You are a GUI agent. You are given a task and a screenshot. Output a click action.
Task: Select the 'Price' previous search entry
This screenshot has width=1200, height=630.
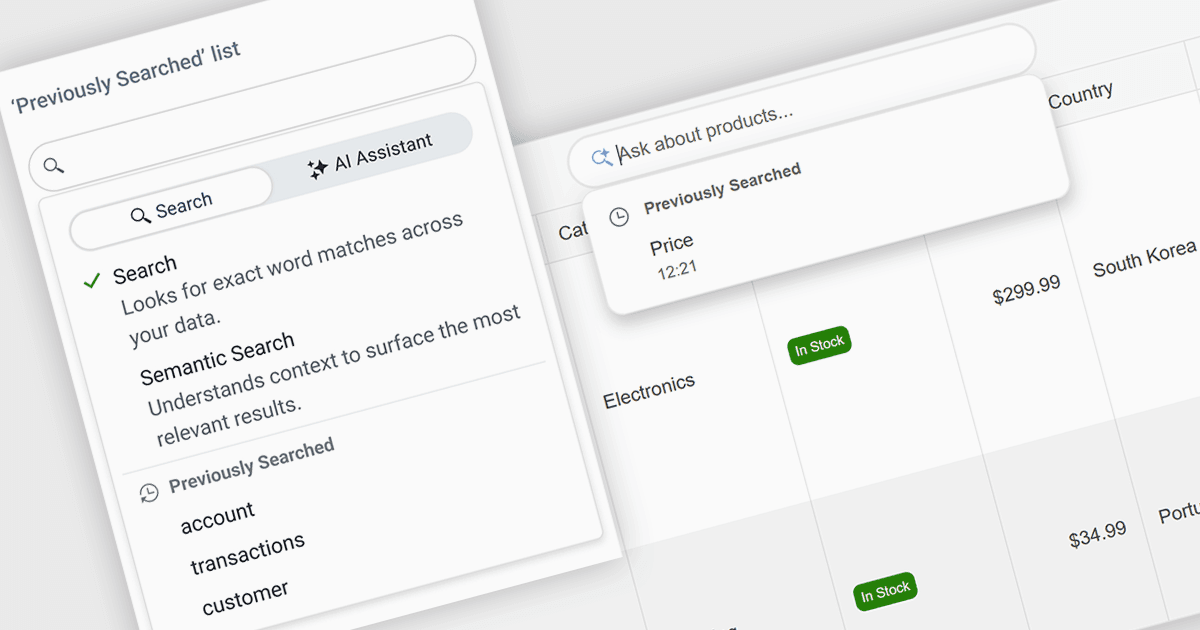click(671, 243)
